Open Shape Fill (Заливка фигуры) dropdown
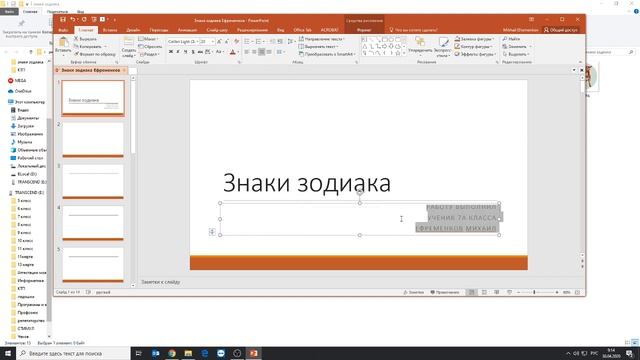 click(474, 39)
